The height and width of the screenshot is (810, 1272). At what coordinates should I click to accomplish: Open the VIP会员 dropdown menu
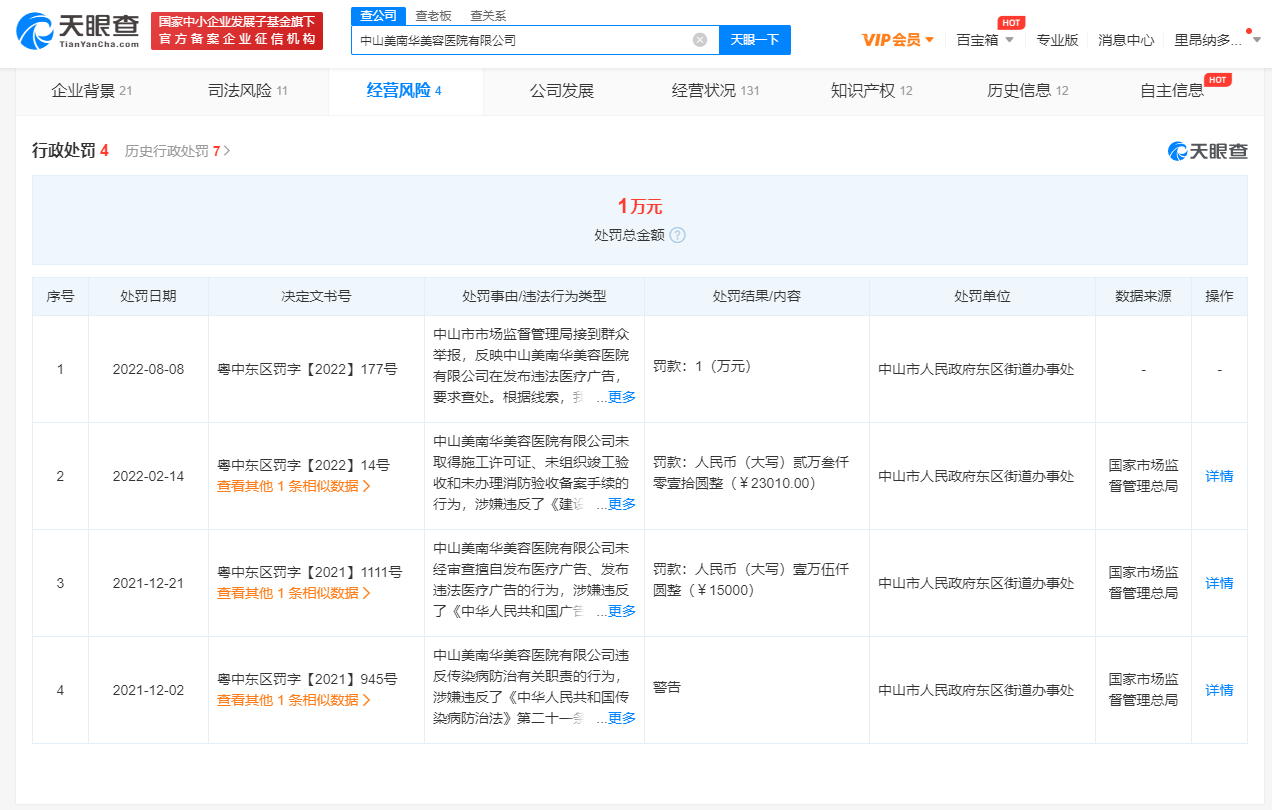pos(898,40)
